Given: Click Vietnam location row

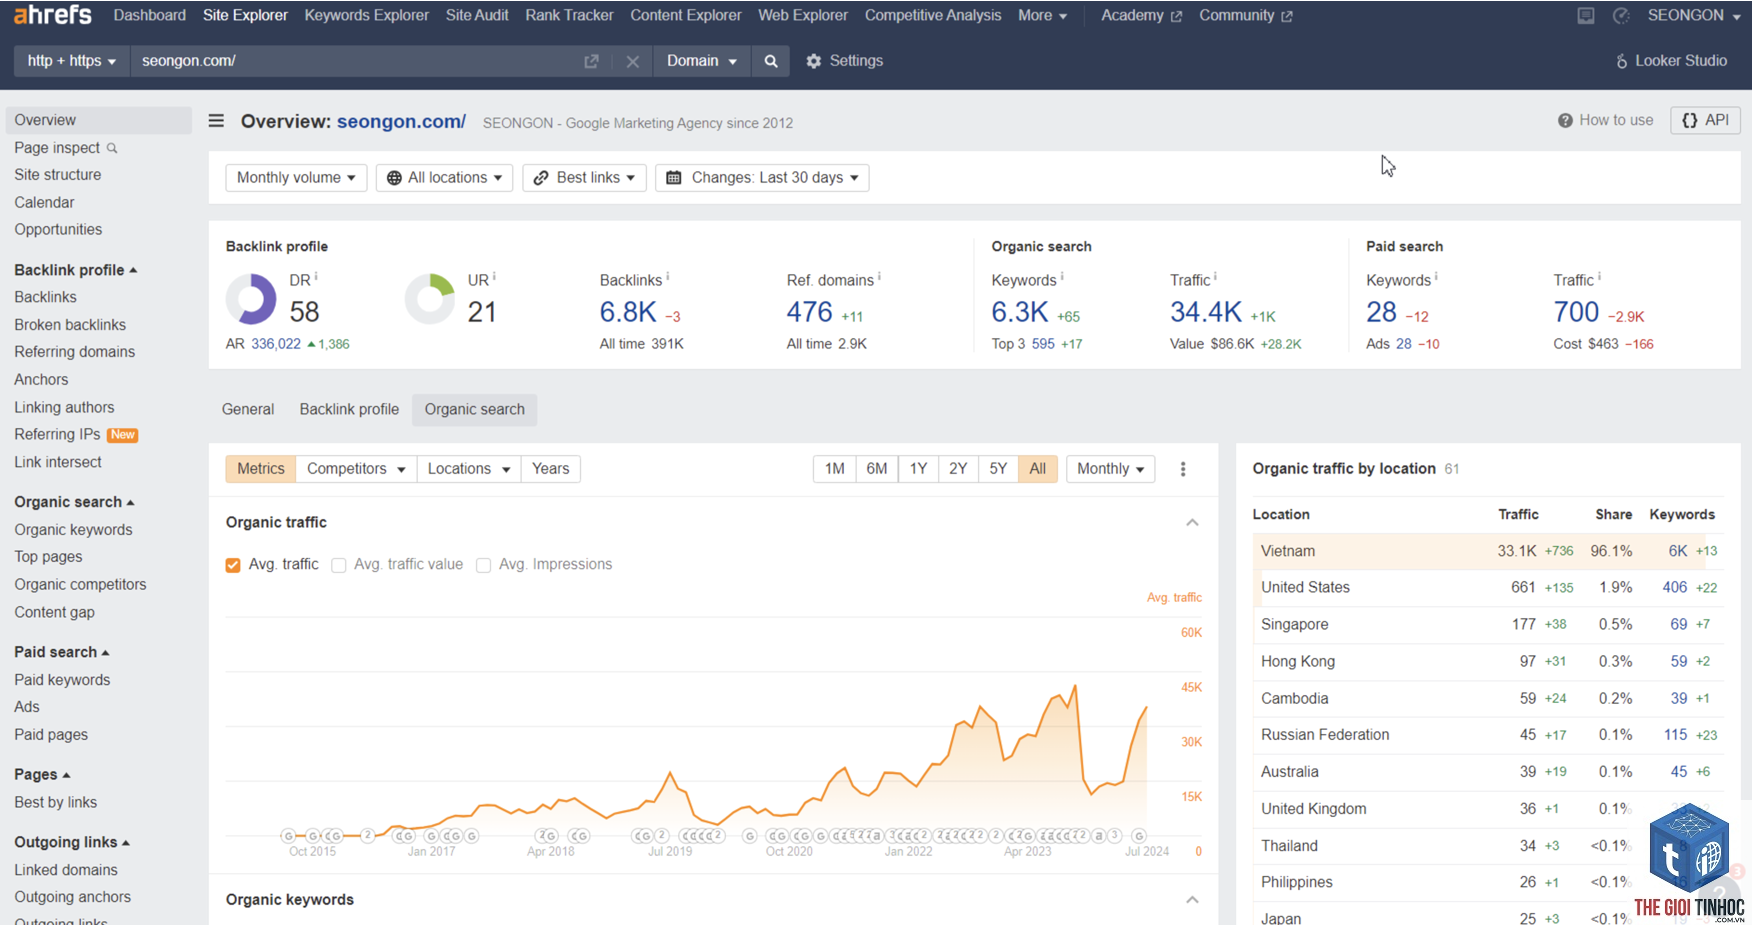Looking at the screenshot, I should coord(1488,551).
